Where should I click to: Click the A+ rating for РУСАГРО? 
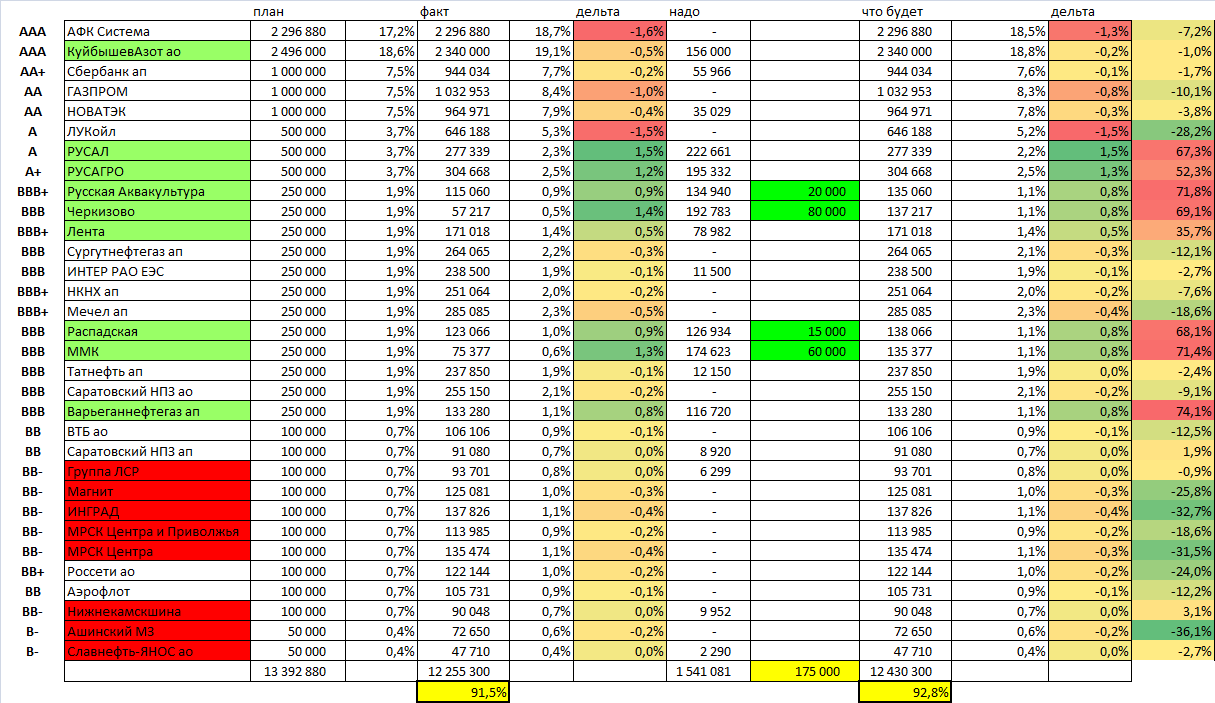33,171
